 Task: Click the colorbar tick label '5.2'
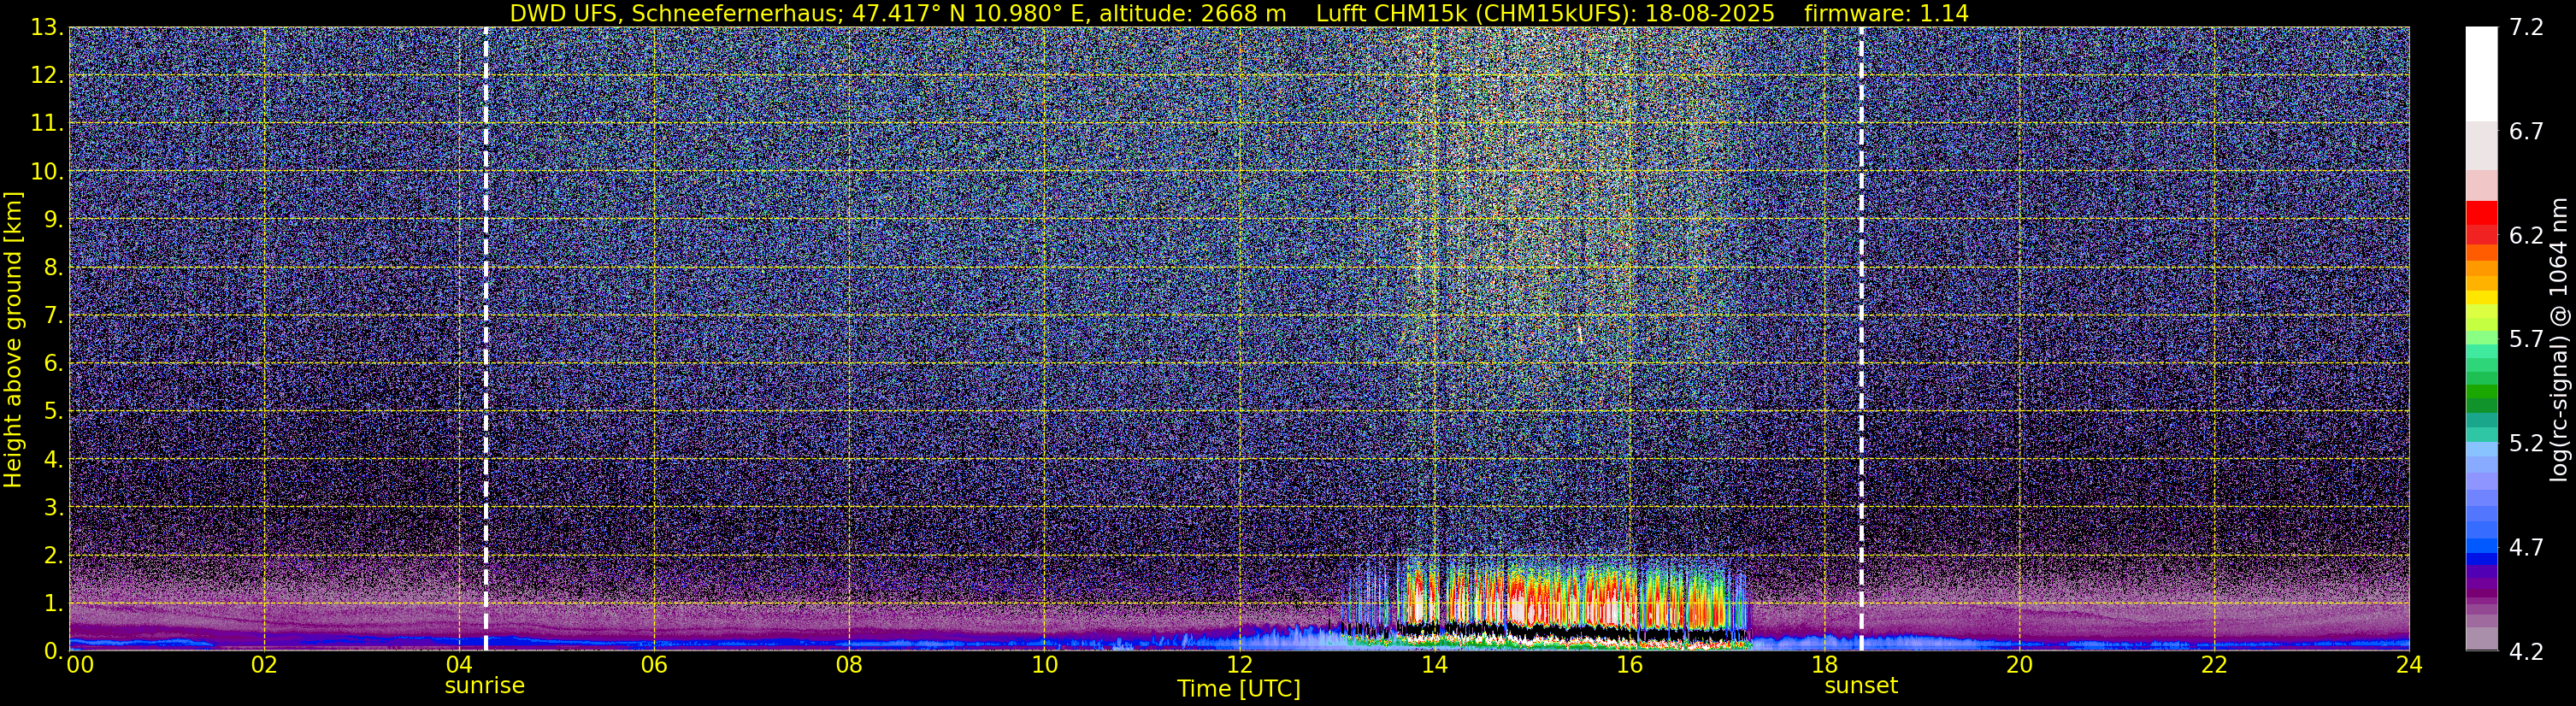(x=2526, y=444)
